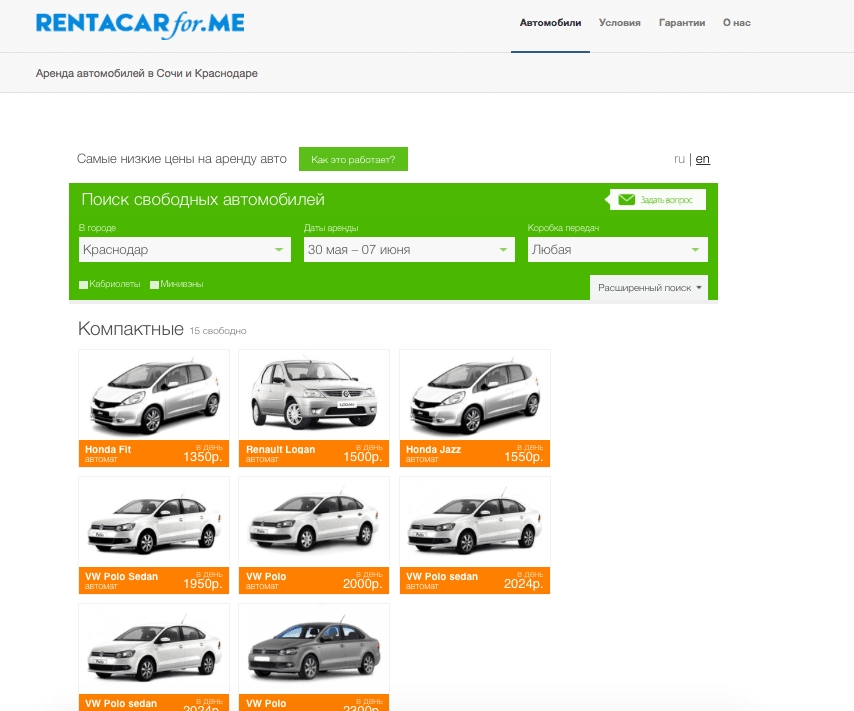Image resolution: width=854 pixels, height=711 pixels.
Task: Open the city dropdown showing Краснодар
Action: point(185,250)
